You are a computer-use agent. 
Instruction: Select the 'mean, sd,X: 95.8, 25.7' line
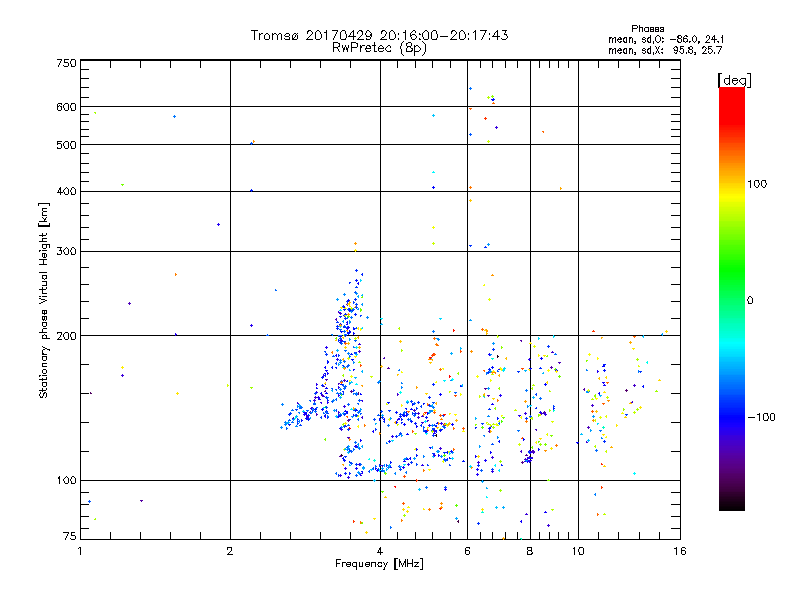tap(665, 50)
